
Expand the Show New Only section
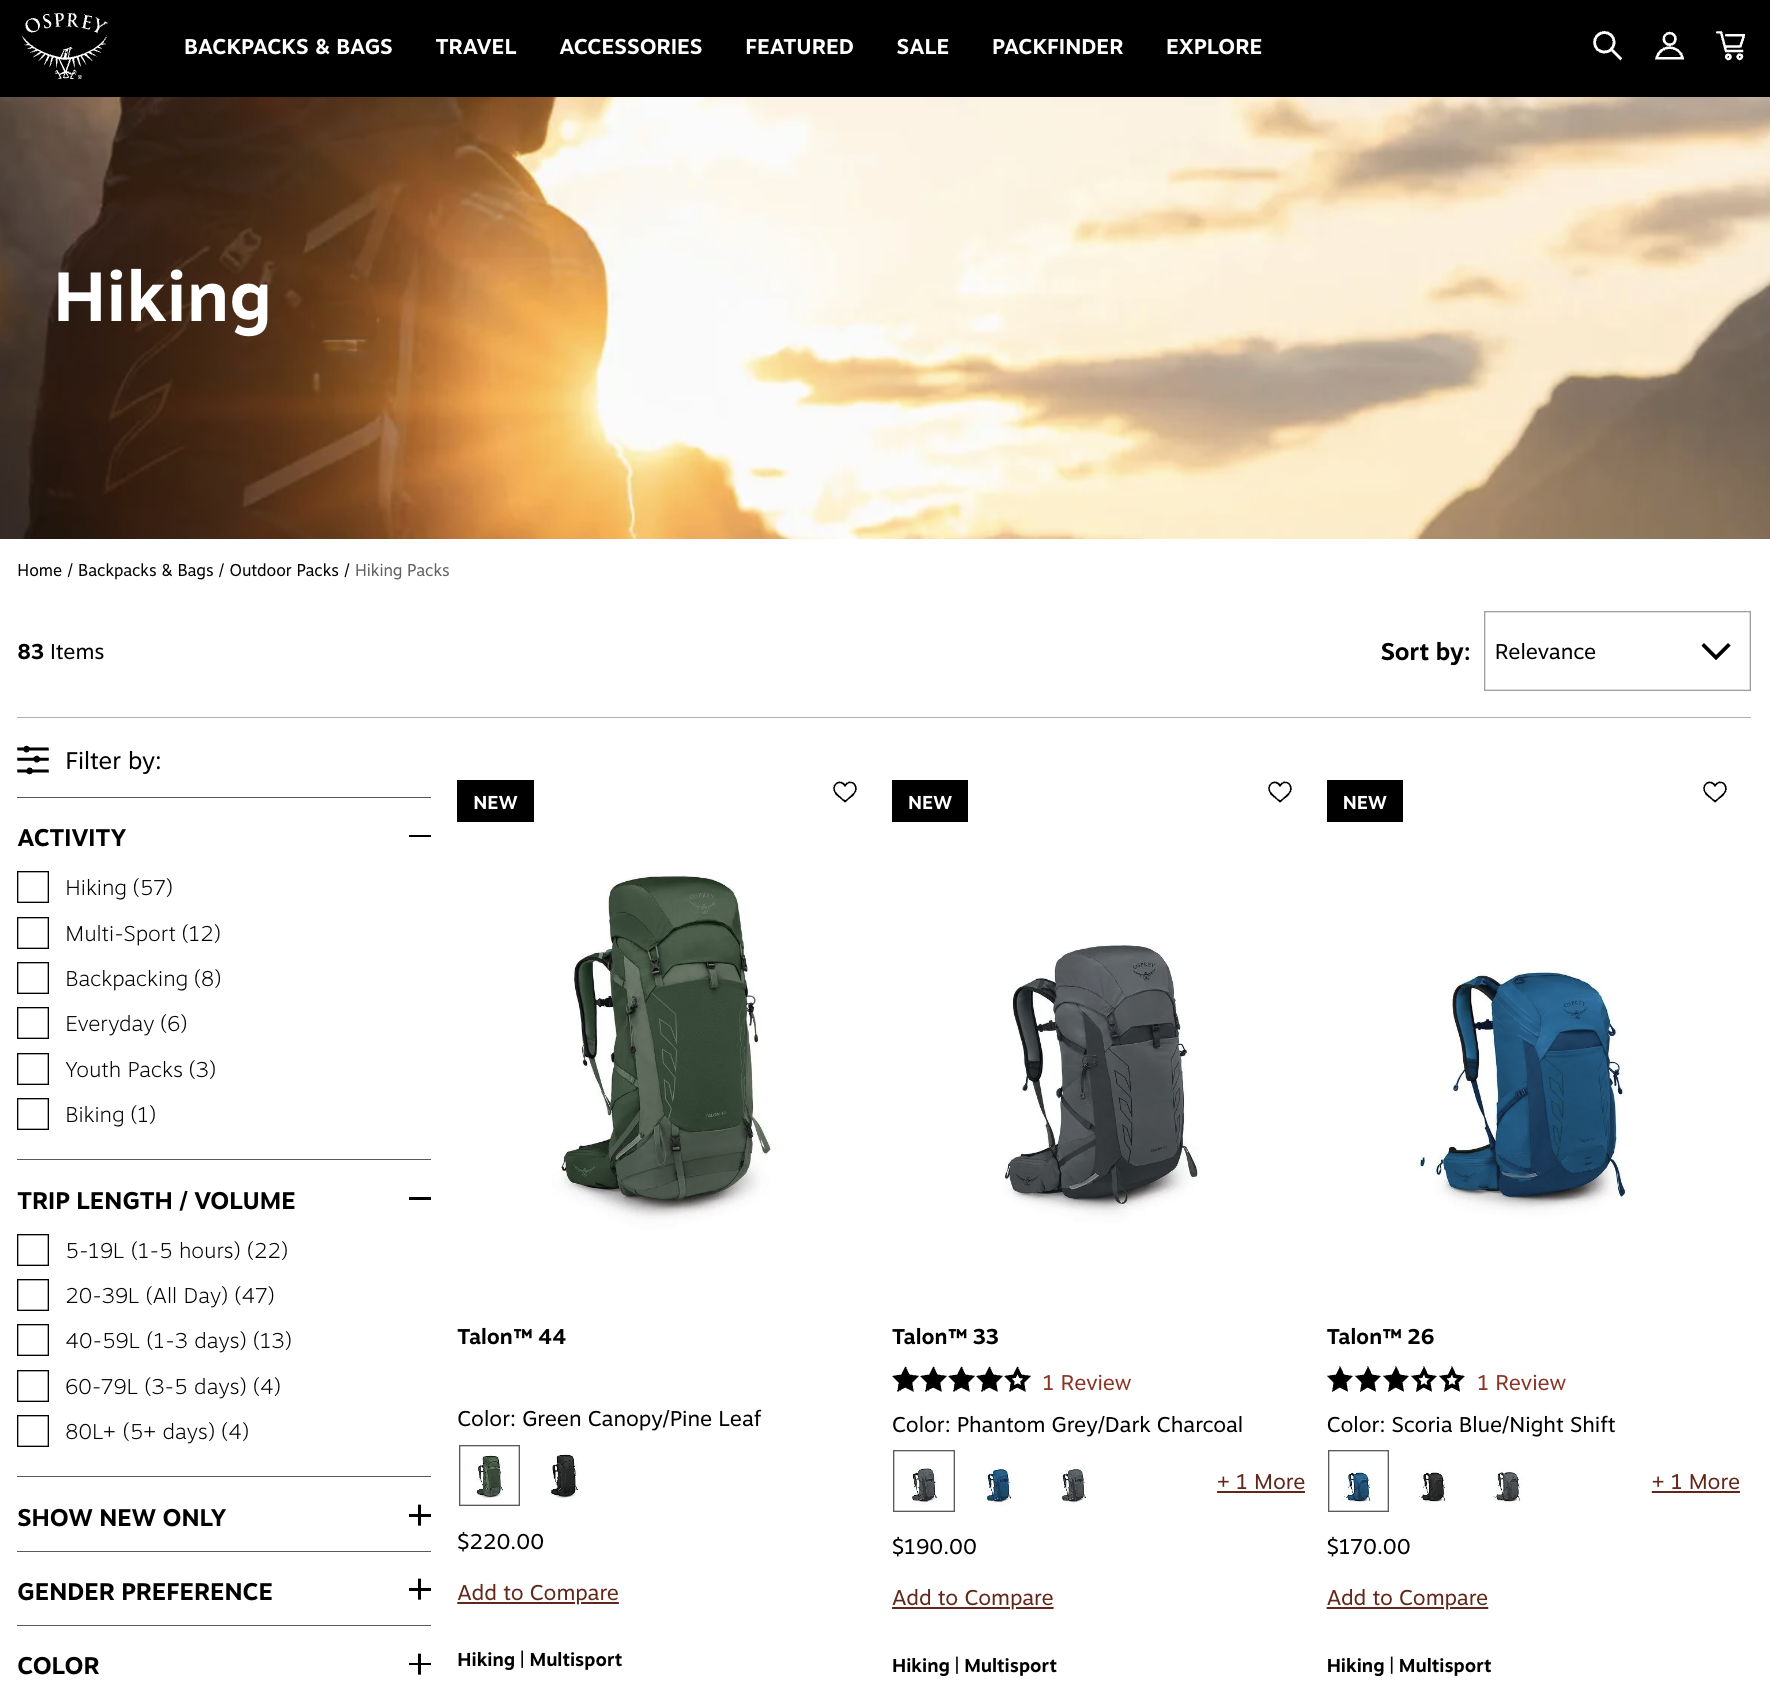[420, 1516]
